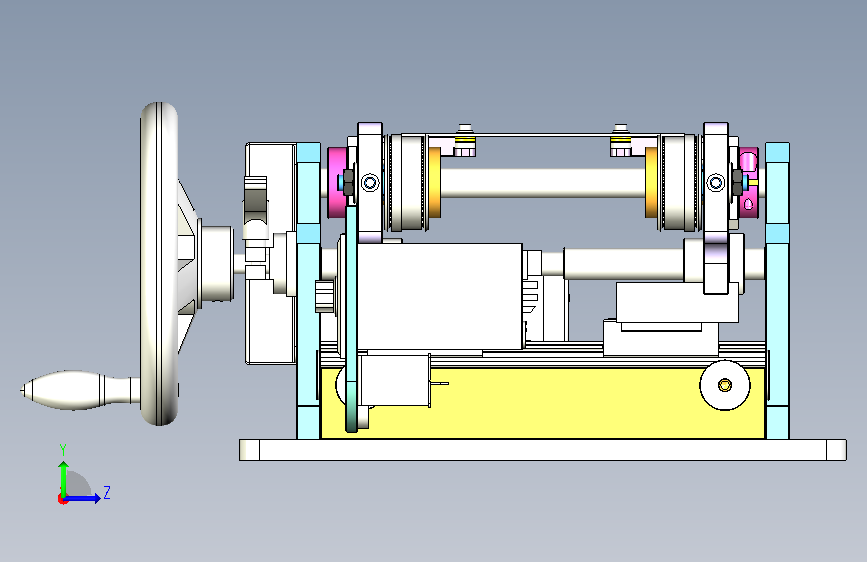Select the upper horizontal shaft
Image resolution: width=867 pixels, height=562 pixels.
coord(542,183)
